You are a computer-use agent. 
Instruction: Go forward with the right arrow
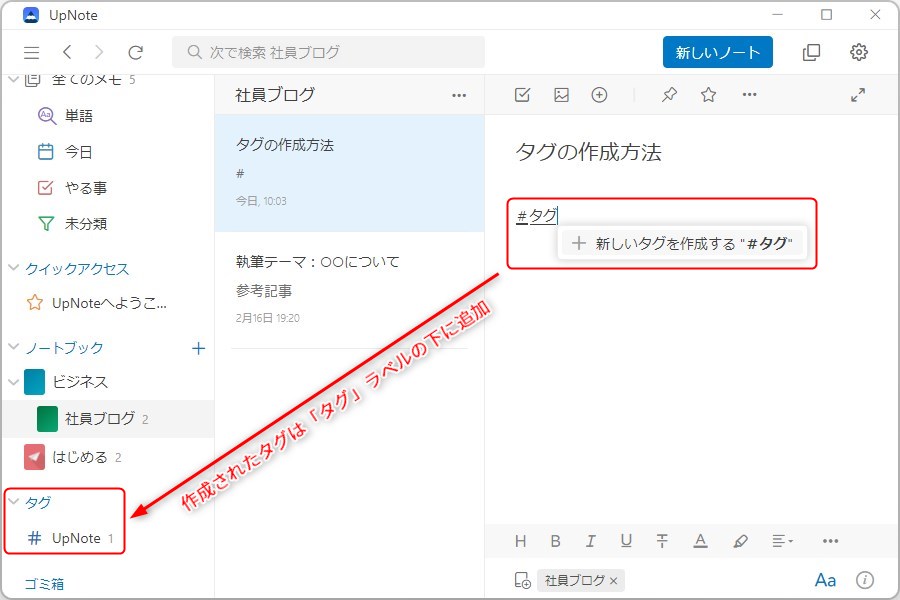click(99, 52)
